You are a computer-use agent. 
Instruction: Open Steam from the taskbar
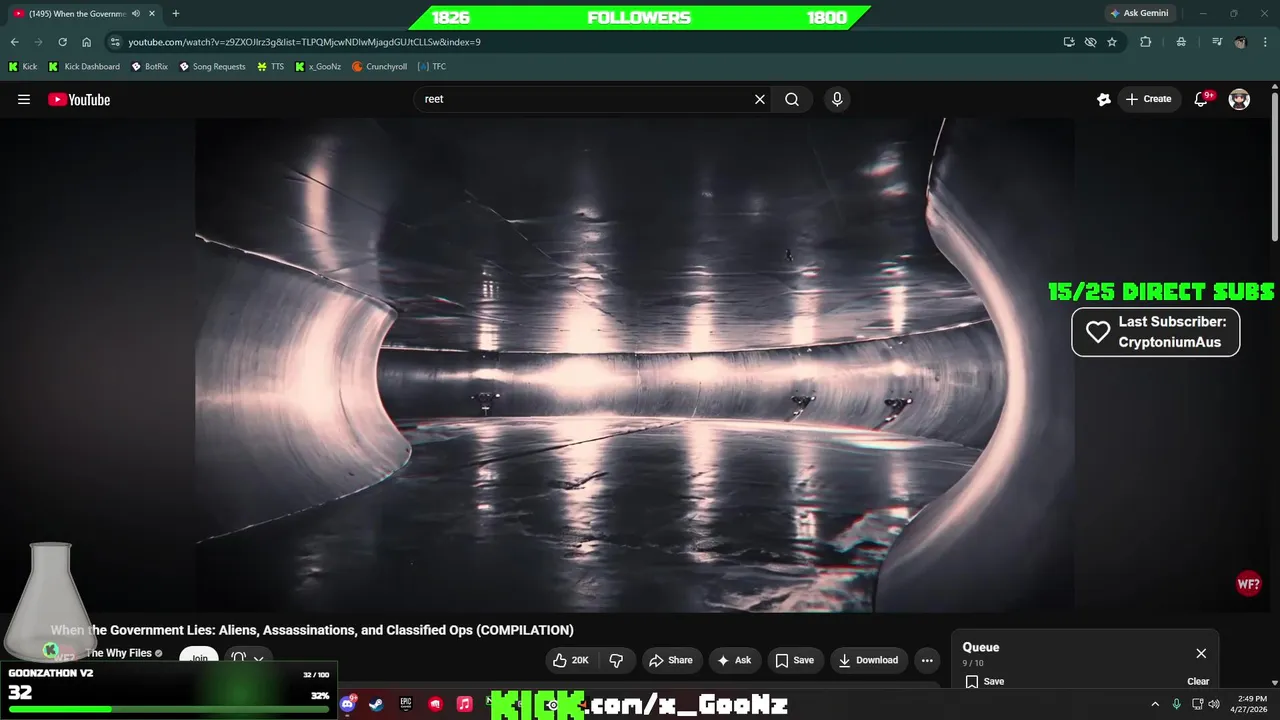point(376,704)
